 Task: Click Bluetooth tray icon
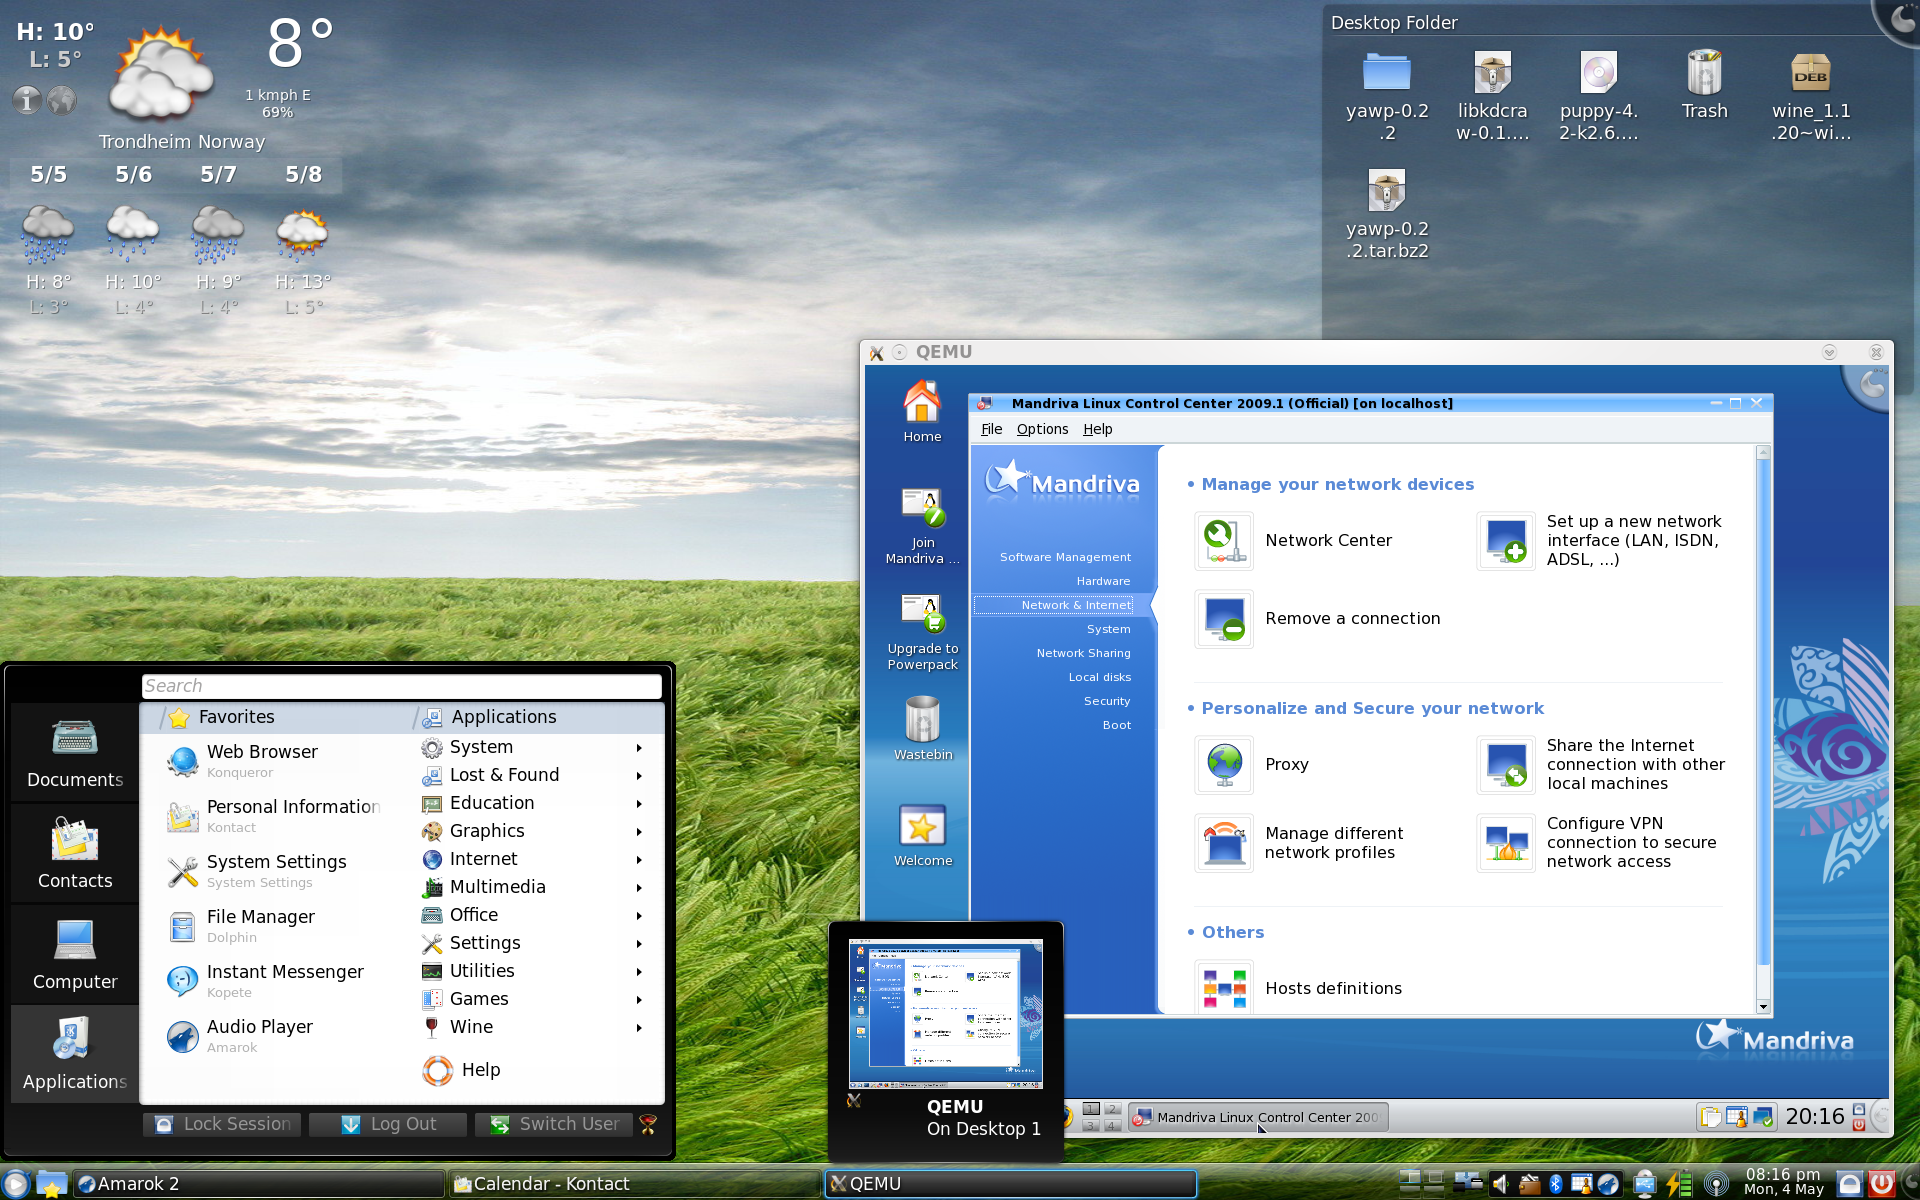(x=1556, y=1184)
